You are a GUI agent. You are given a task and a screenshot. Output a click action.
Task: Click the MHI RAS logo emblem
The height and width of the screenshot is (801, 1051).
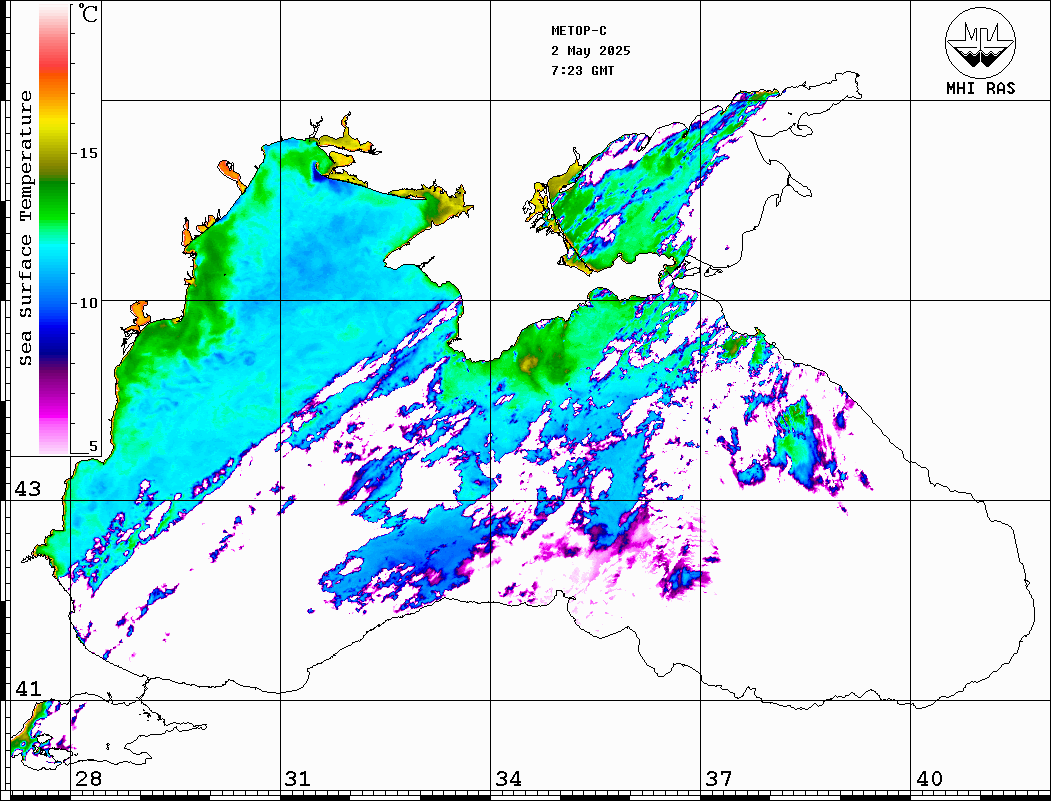(981, 42)
